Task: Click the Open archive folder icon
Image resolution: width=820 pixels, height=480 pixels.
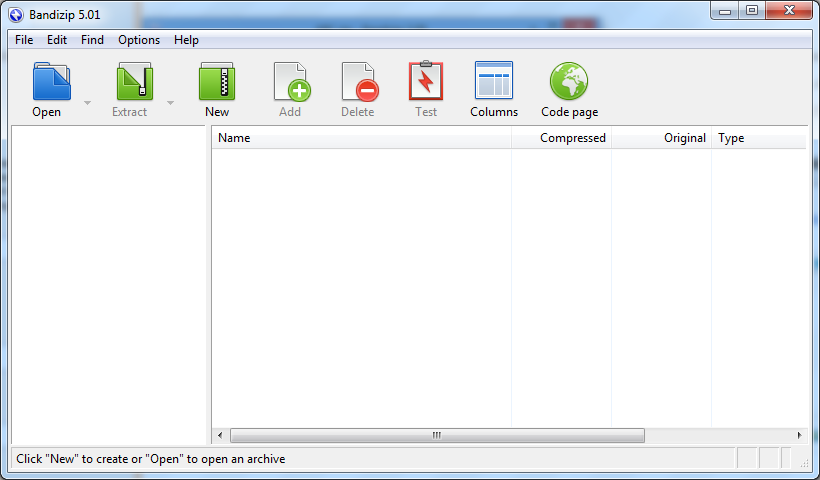Action: (x=51, y=81)
